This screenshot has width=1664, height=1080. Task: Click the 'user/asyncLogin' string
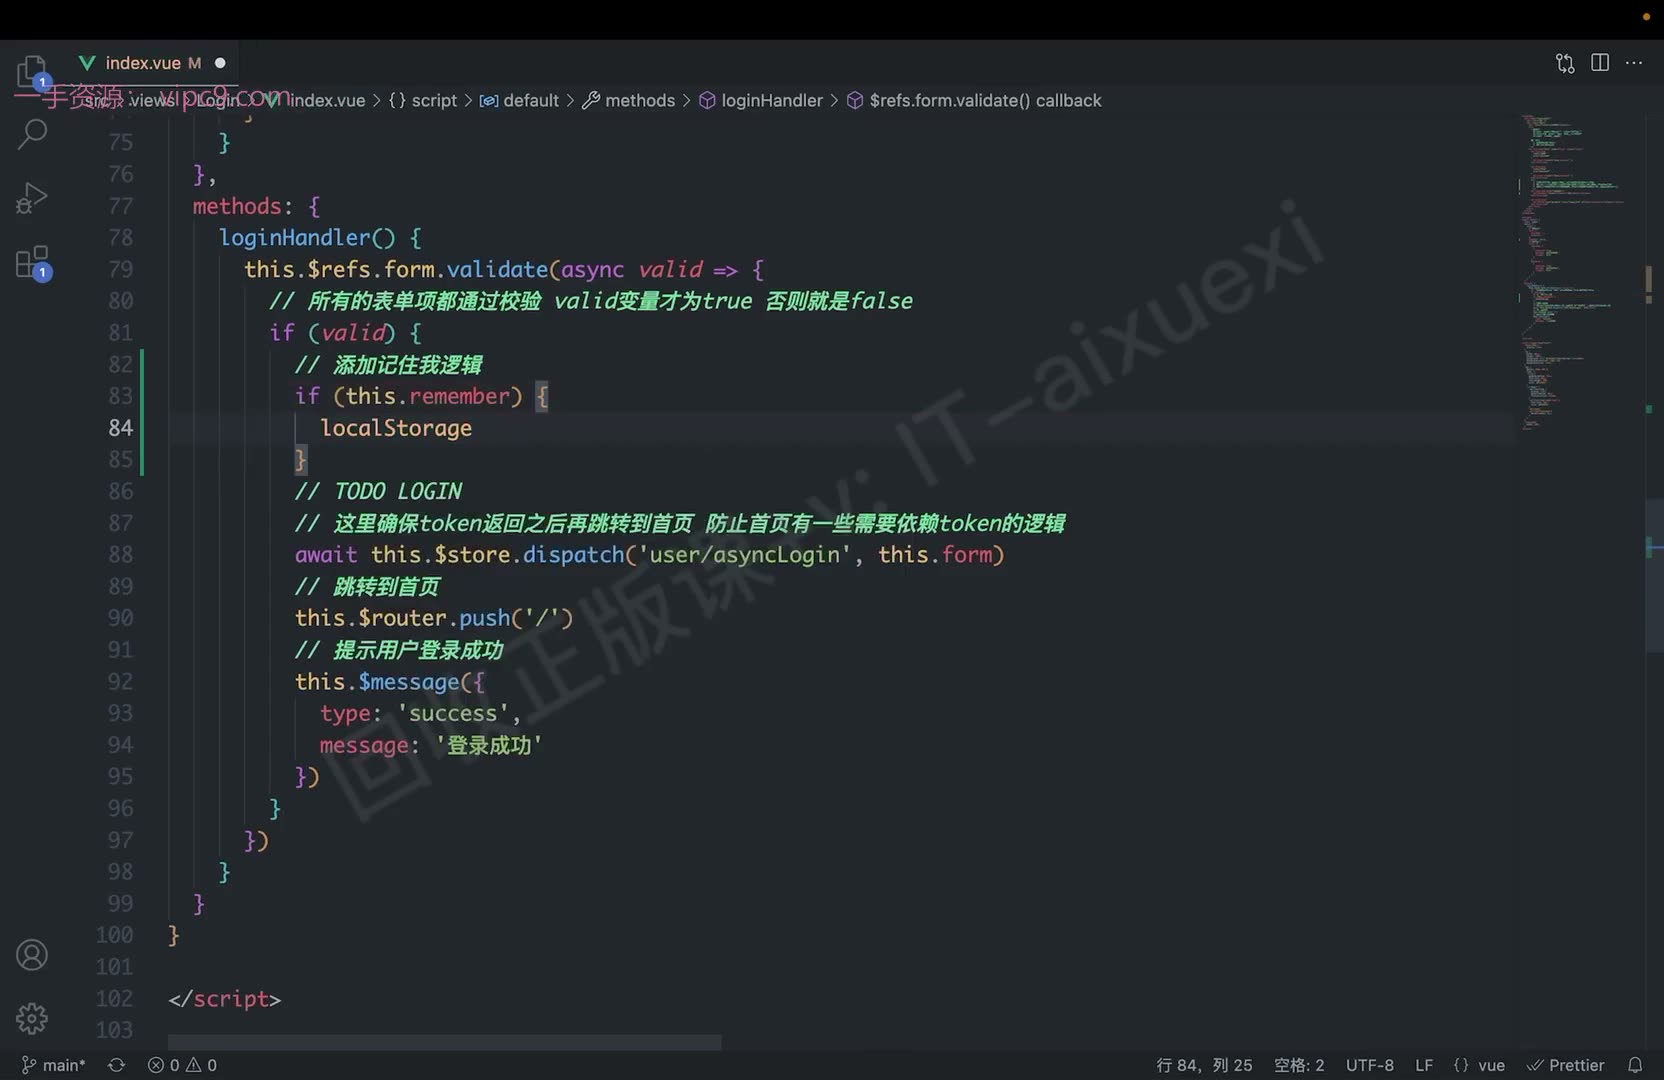coord(745,555)
